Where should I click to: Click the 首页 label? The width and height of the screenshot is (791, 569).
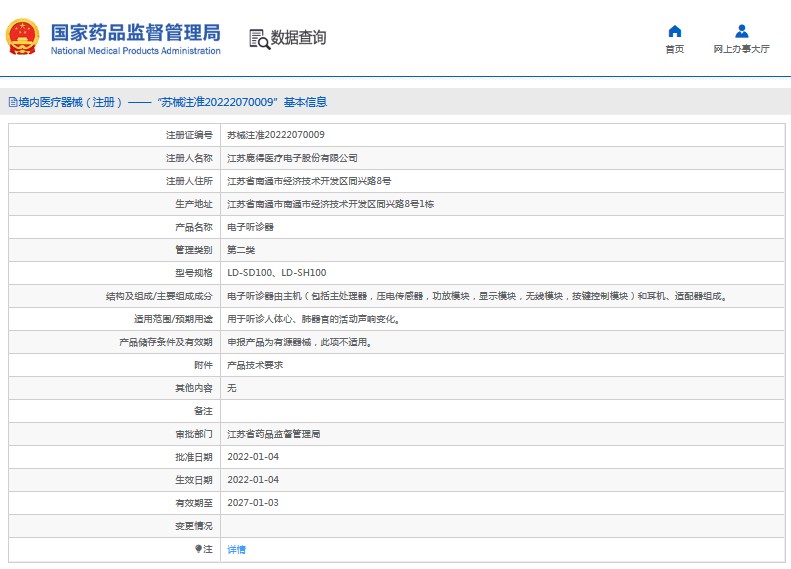[x=674, y=49]
